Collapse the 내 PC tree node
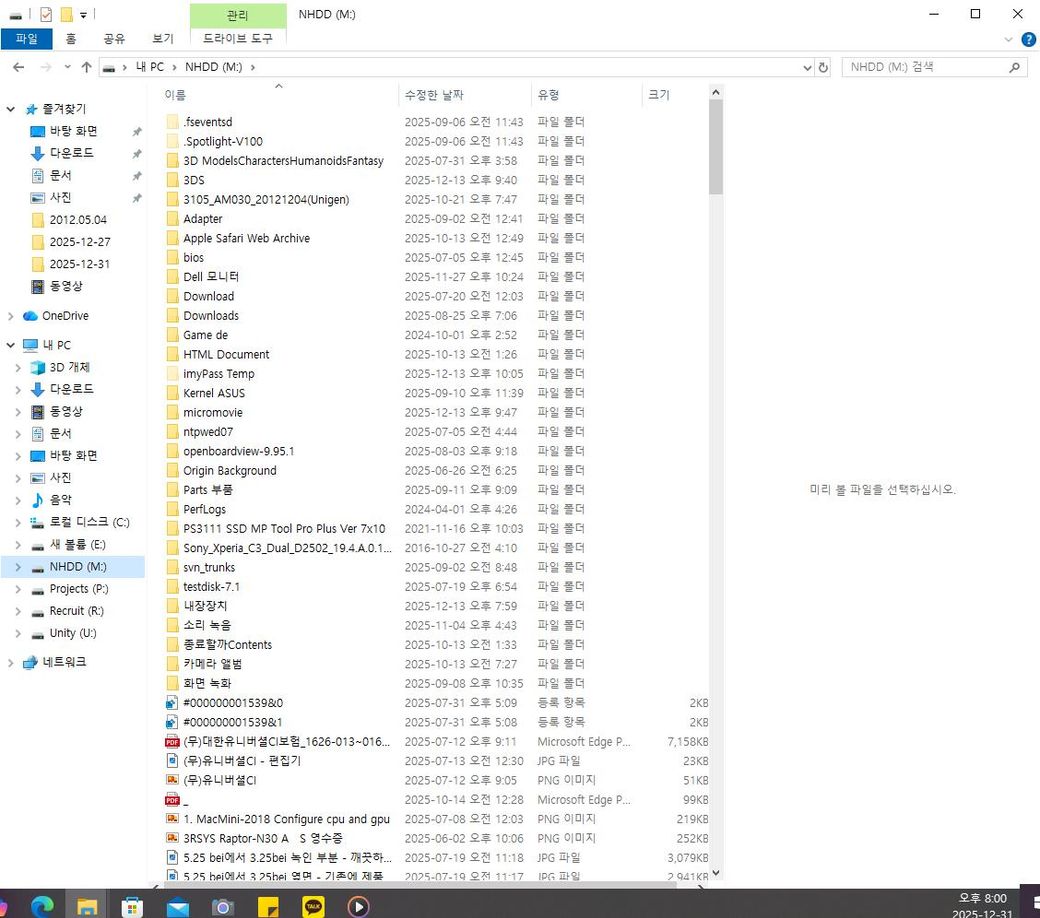1040x918 pixels. pos(11,345)
